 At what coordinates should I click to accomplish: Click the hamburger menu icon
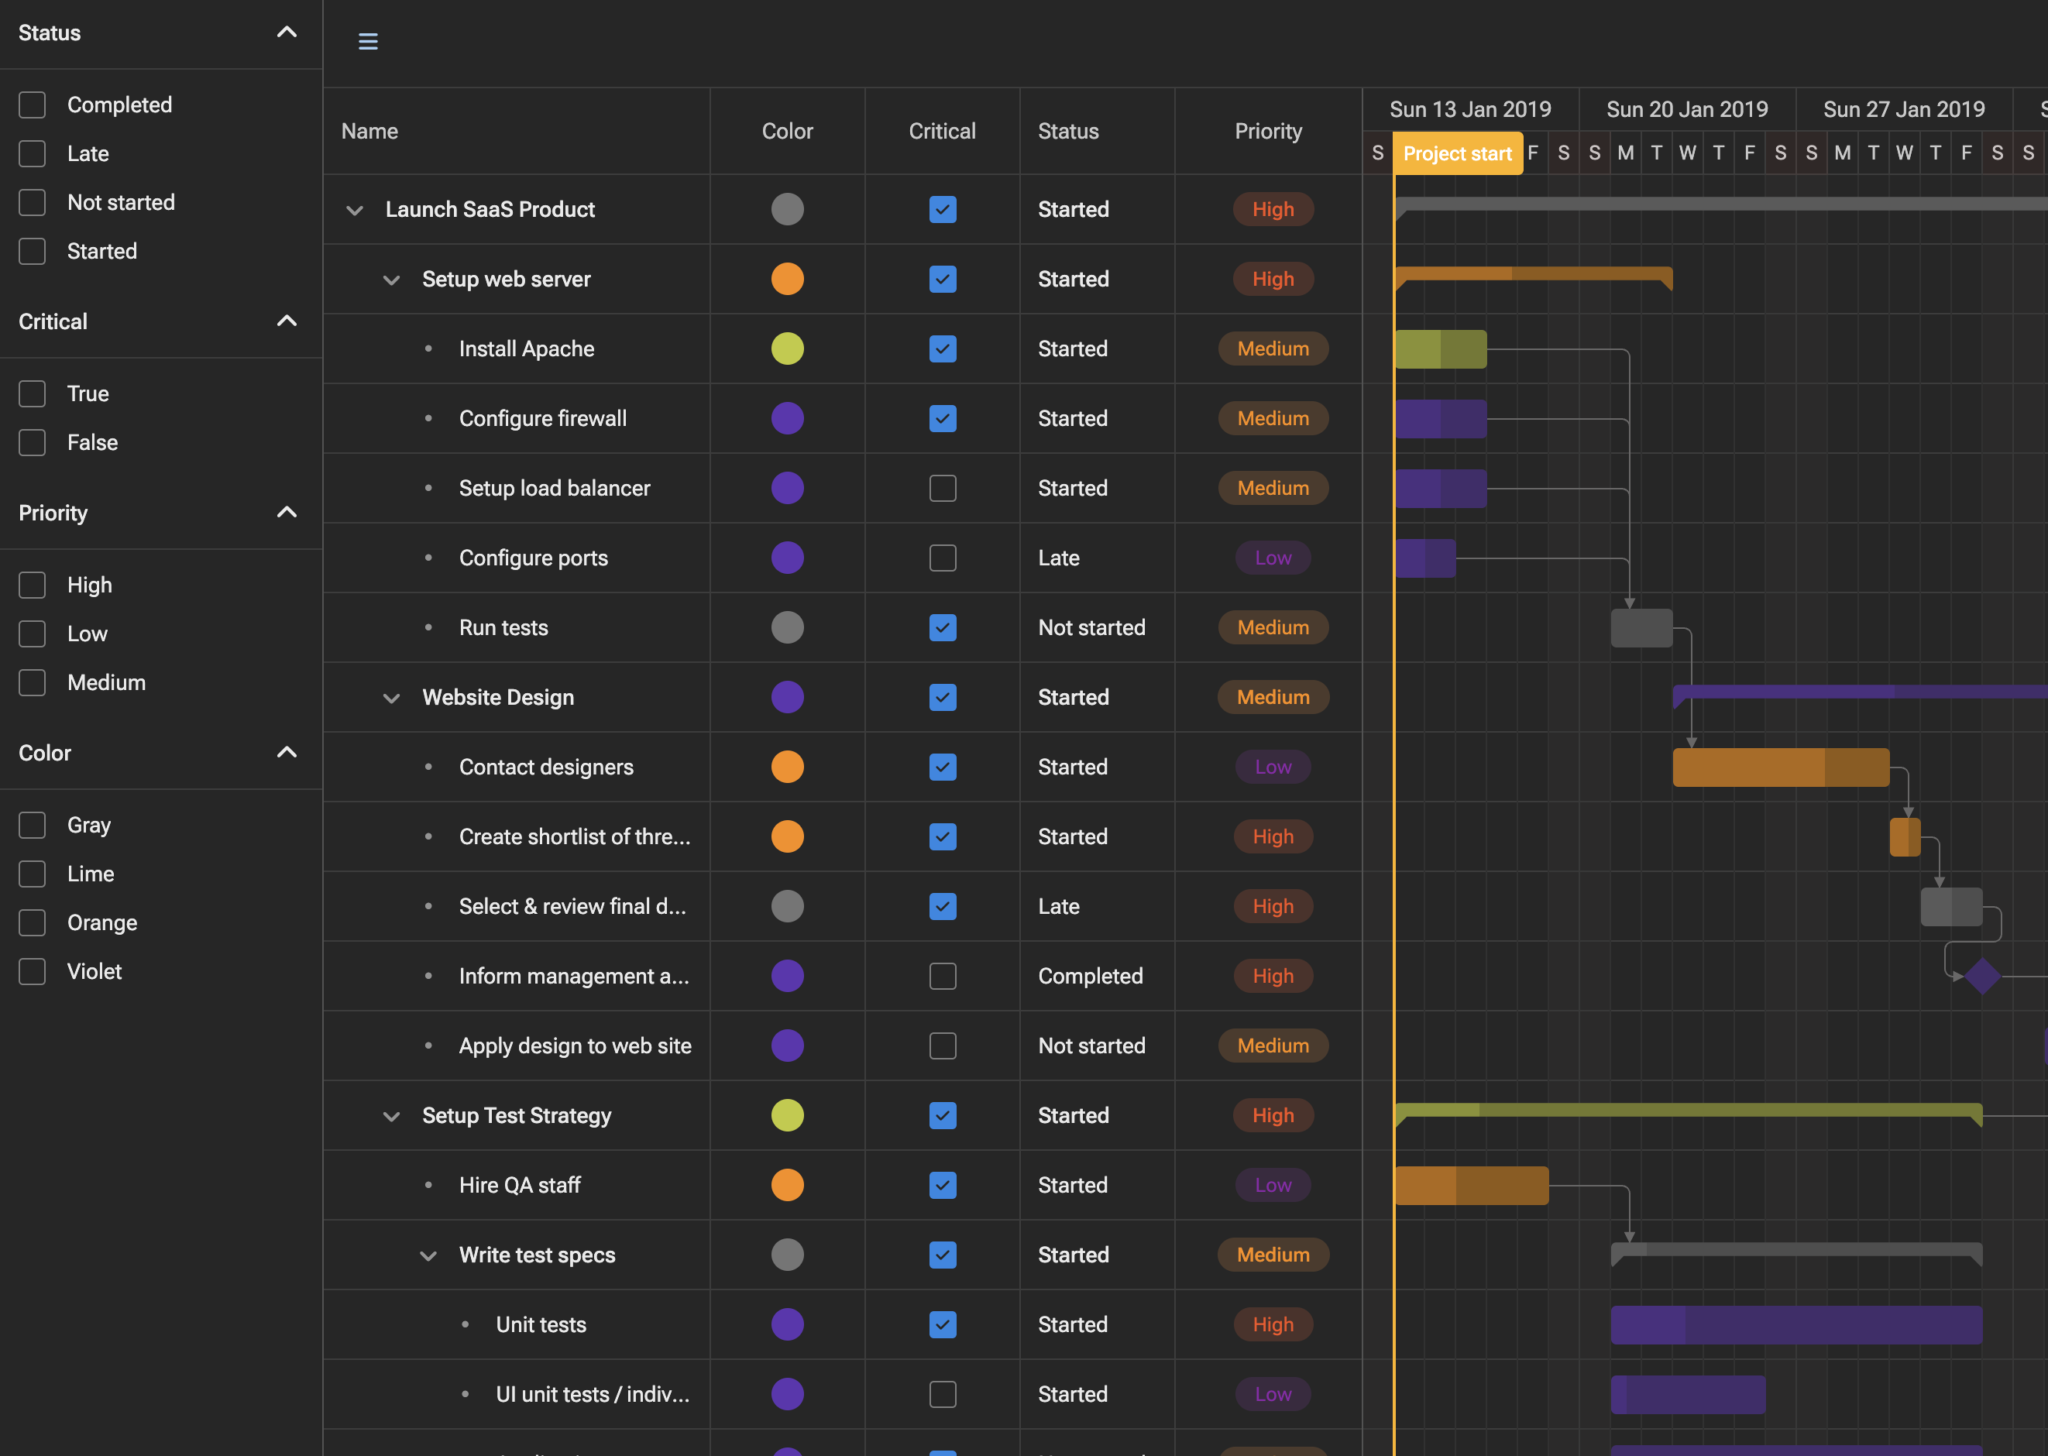click(x=368, y=42)
